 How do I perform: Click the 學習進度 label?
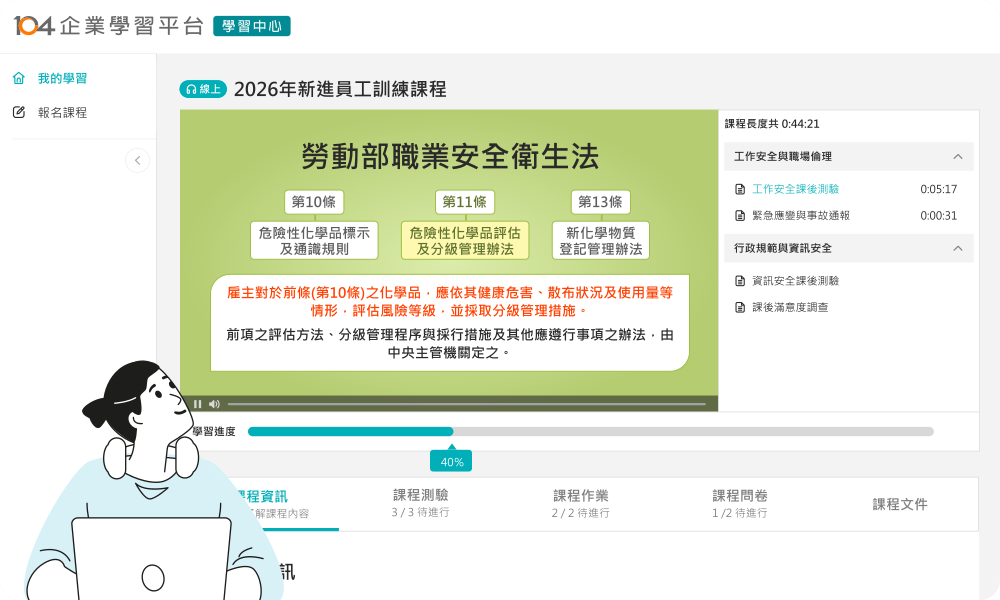pos(214,432)
